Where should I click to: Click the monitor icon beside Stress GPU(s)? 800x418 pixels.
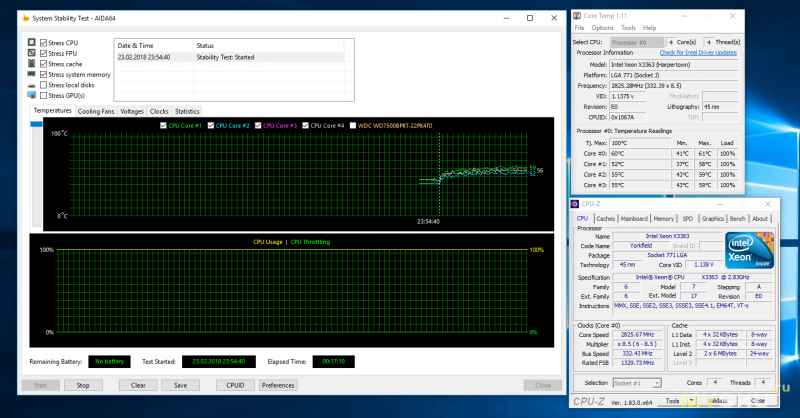32,95
